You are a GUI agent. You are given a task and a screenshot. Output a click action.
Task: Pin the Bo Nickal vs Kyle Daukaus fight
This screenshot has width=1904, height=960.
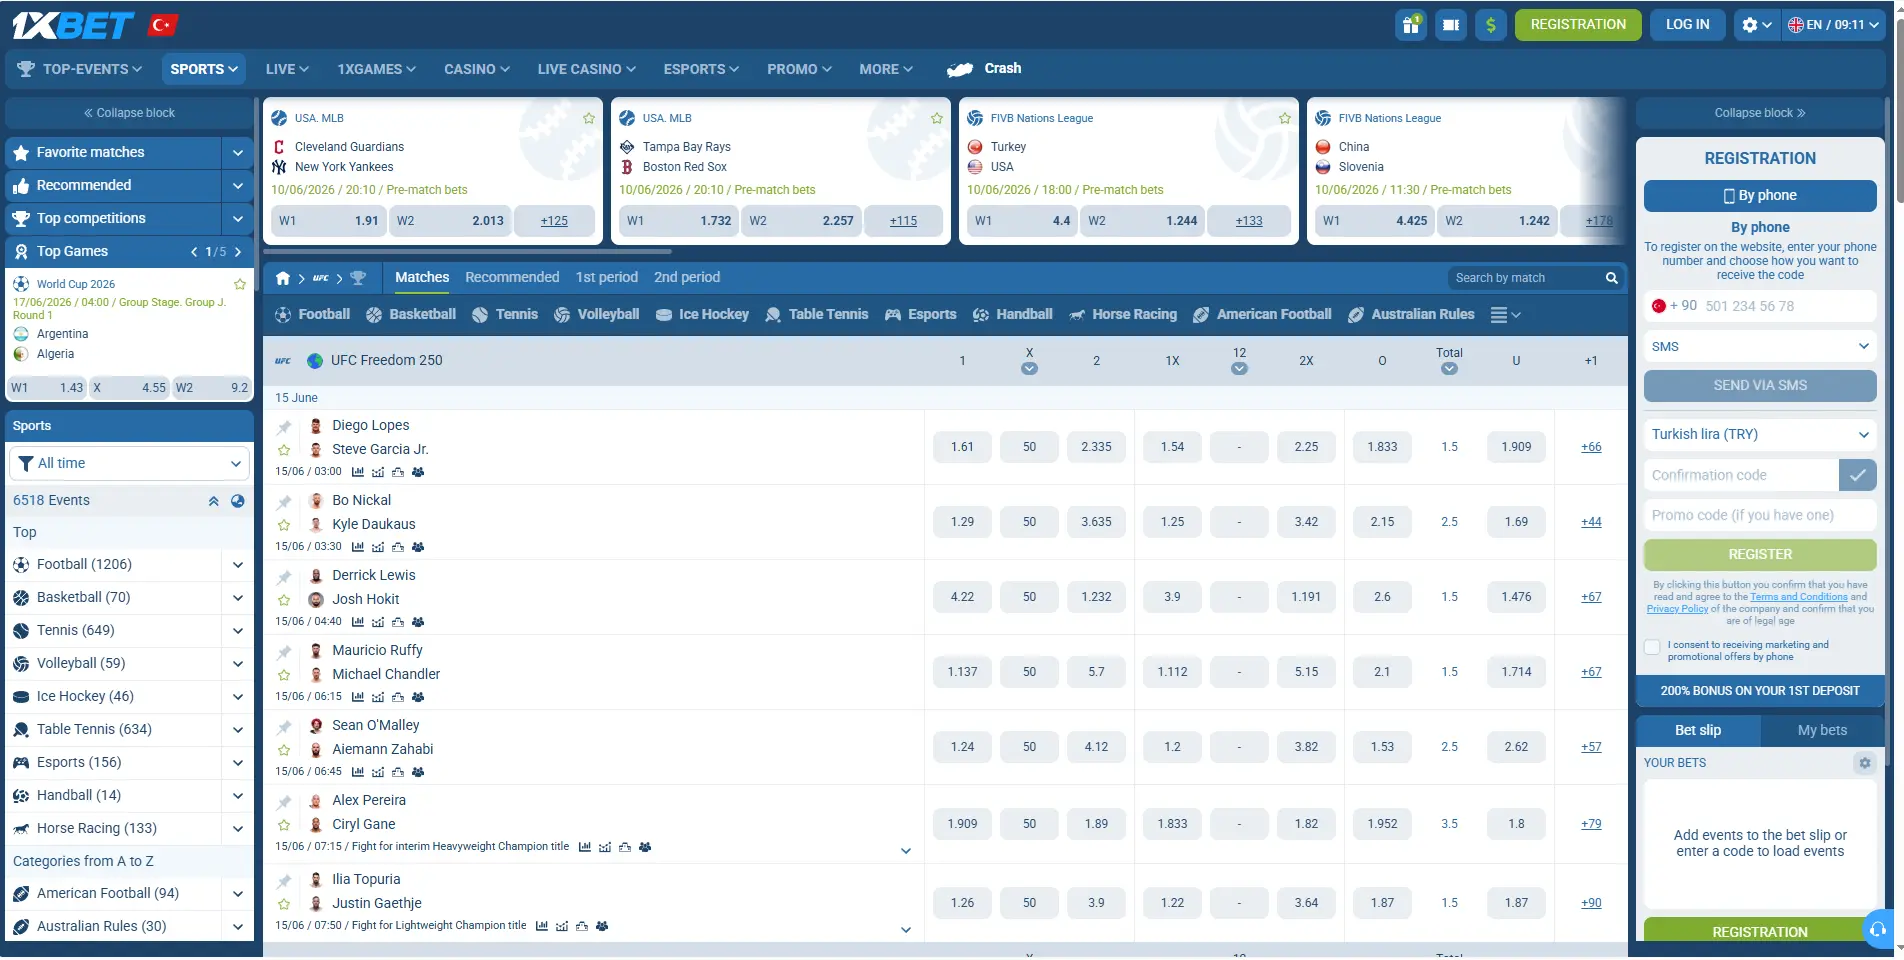click(x=284, y=502)
